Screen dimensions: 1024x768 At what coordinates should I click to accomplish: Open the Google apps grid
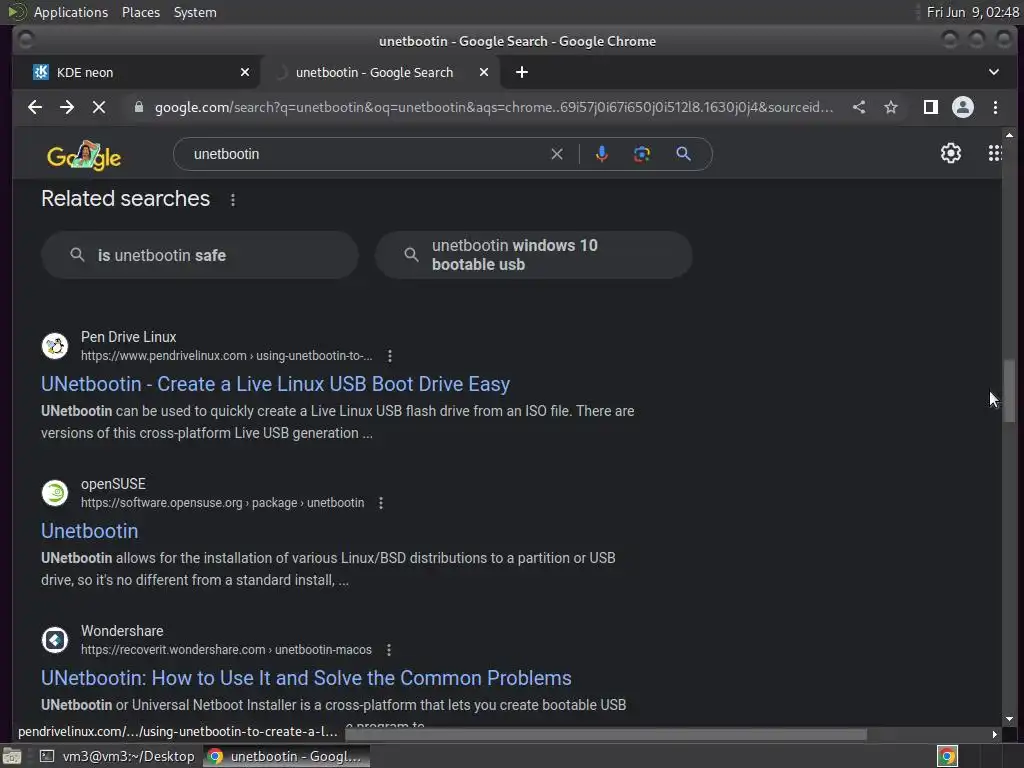pyautogui.click(x=994, y=153)
